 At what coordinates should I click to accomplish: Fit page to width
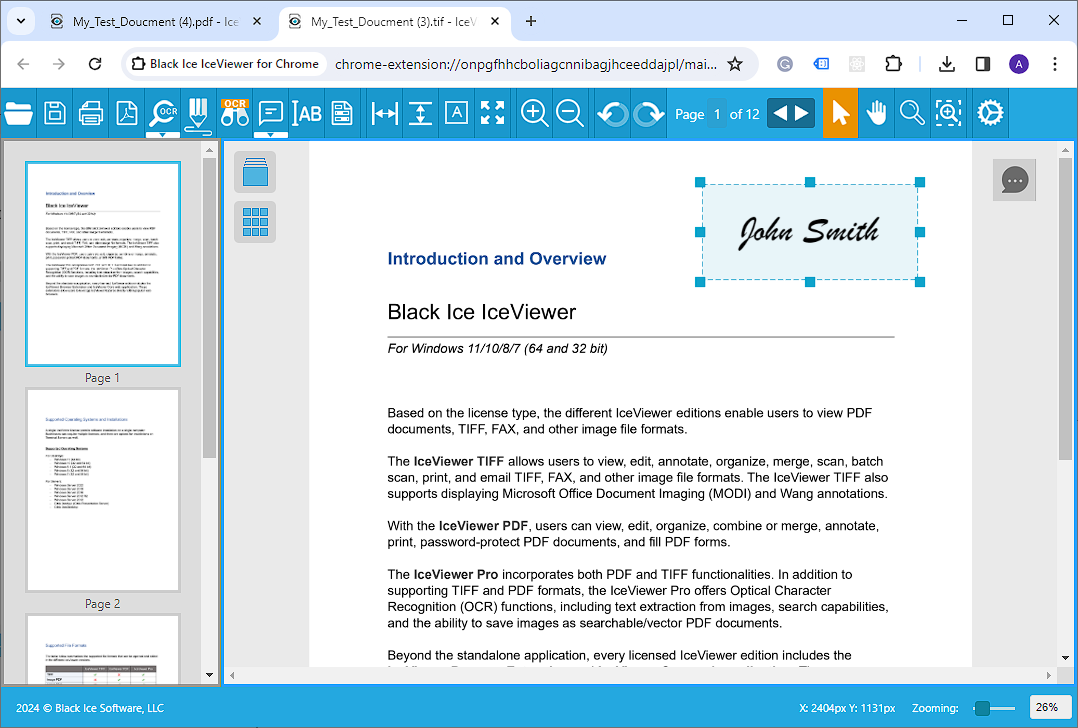click(x=384, y=113)
